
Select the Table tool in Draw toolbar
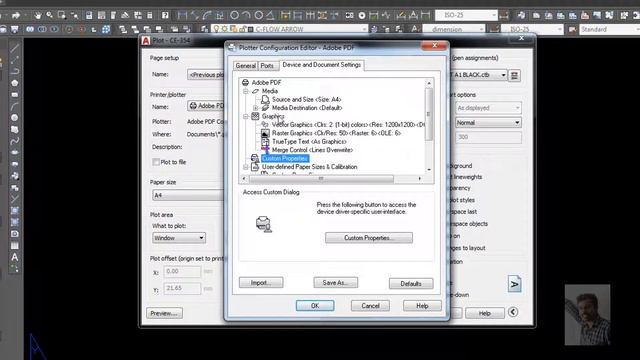point(15,246)
